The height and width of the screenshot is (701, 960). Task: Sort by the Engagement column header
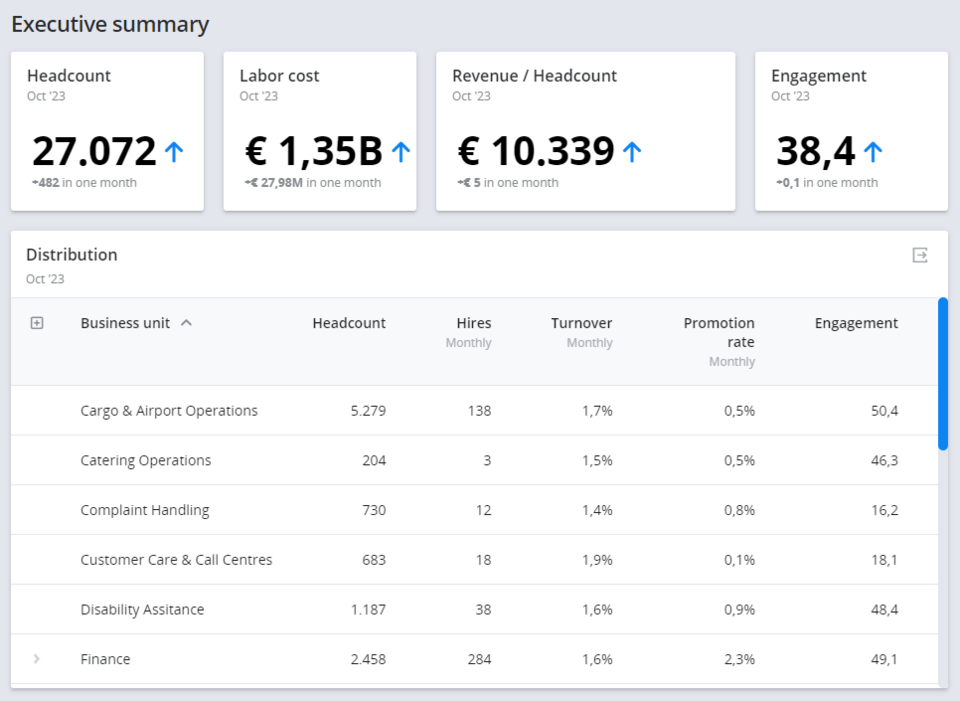click(x=855, y=322)
